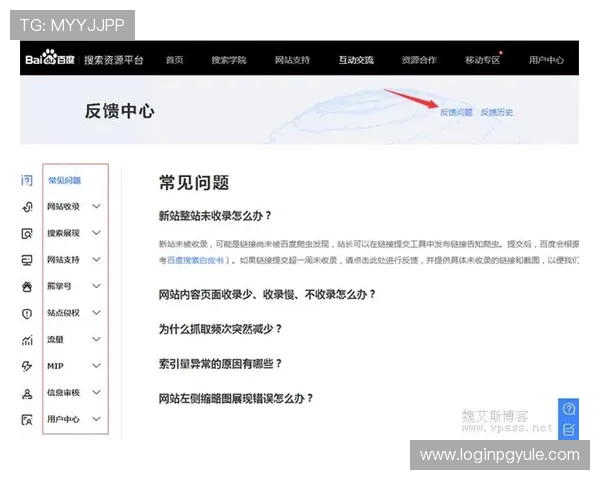600x480 pixels.
Task: Select 常见问题 in the sidebar
Action: click(64, 180)
